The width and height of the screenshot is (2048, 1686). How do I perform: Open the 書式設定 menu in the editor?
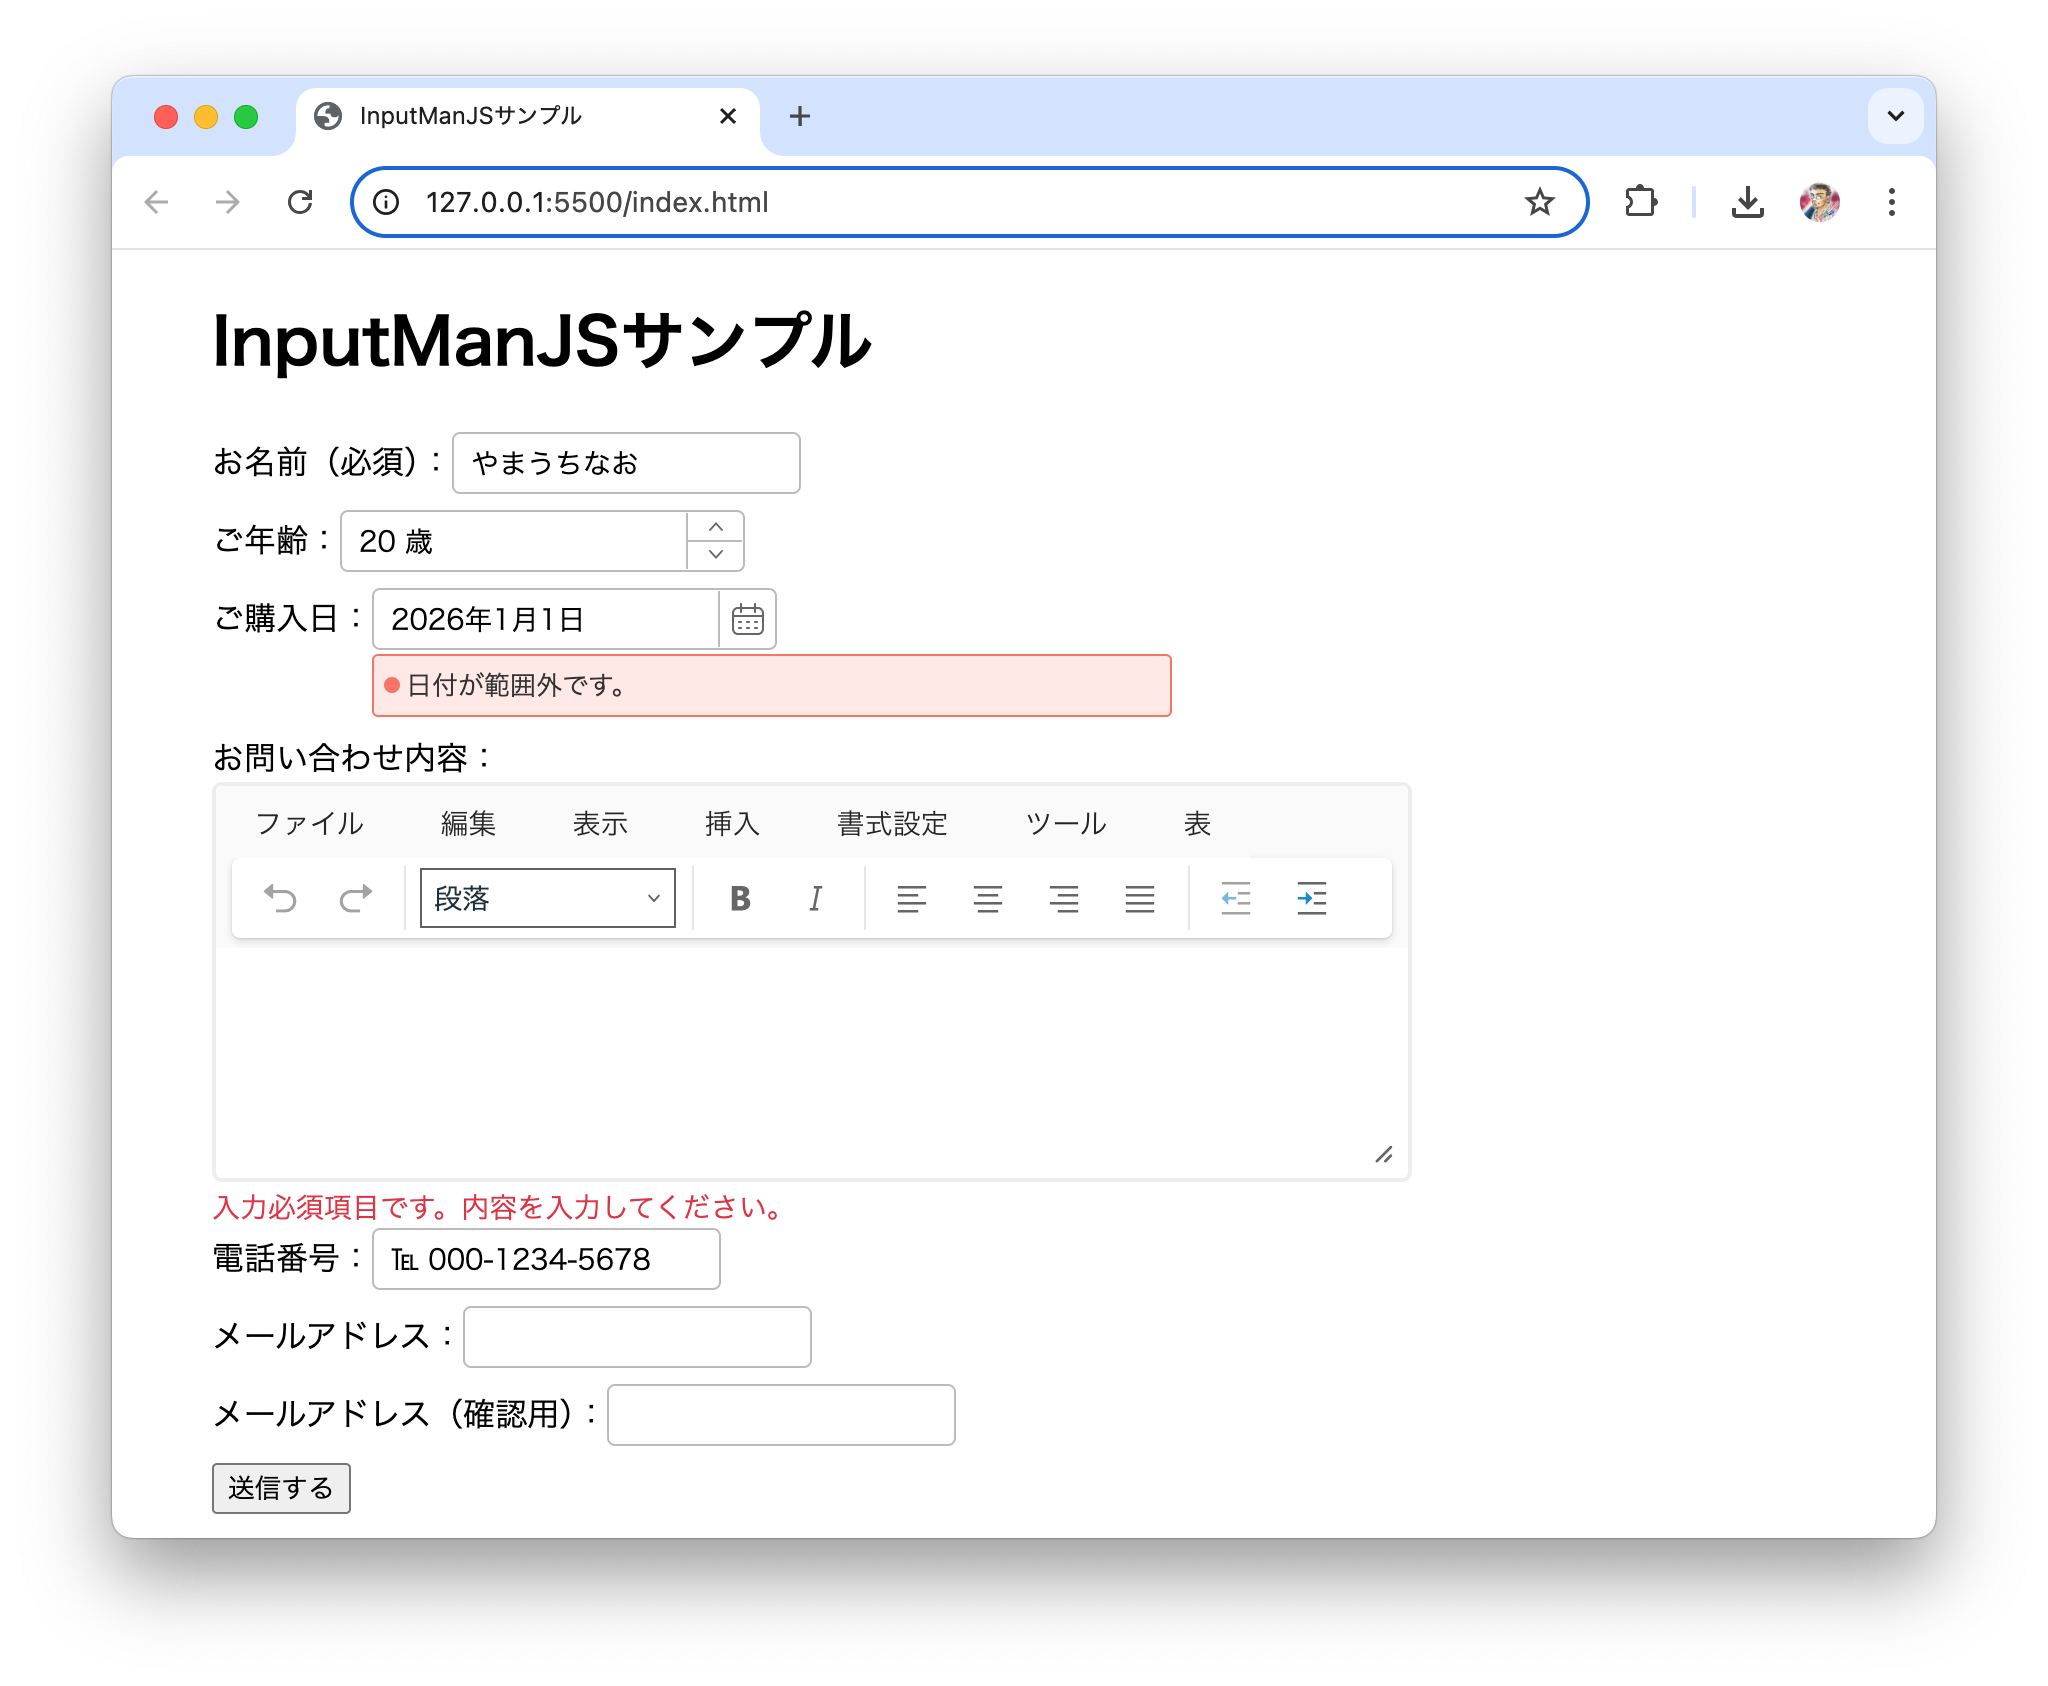[x=892, y=823]
